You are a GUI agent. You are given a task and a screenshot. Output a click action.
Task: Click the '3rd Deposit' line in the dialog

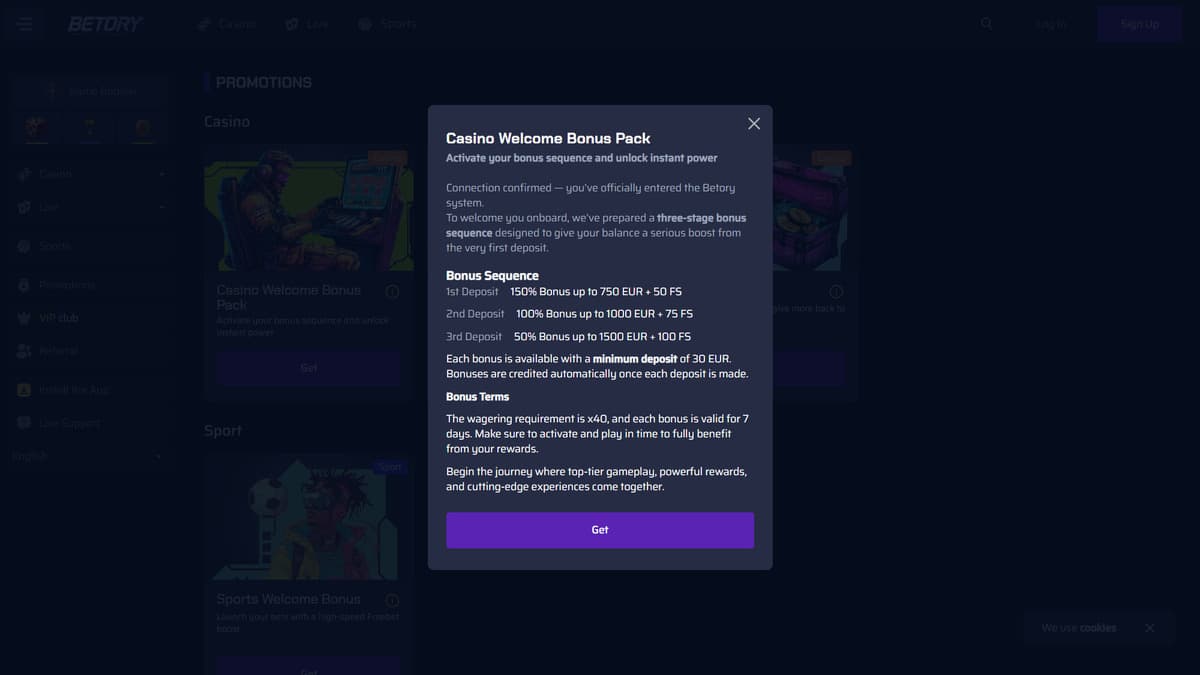pos(568,337)
